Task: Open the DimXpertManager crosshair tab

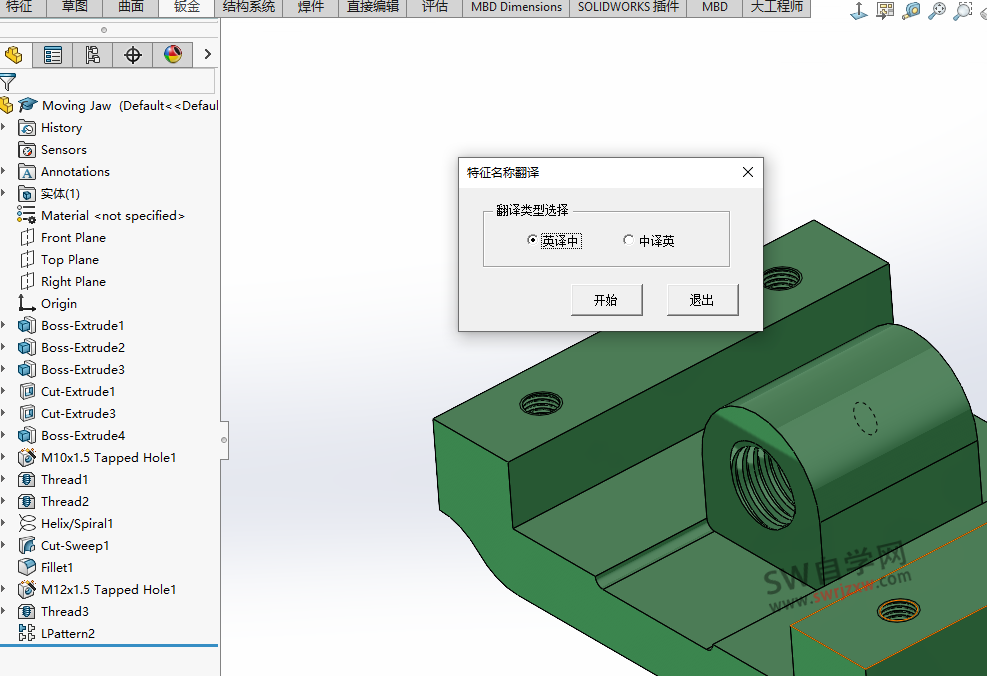Action: 133,55
